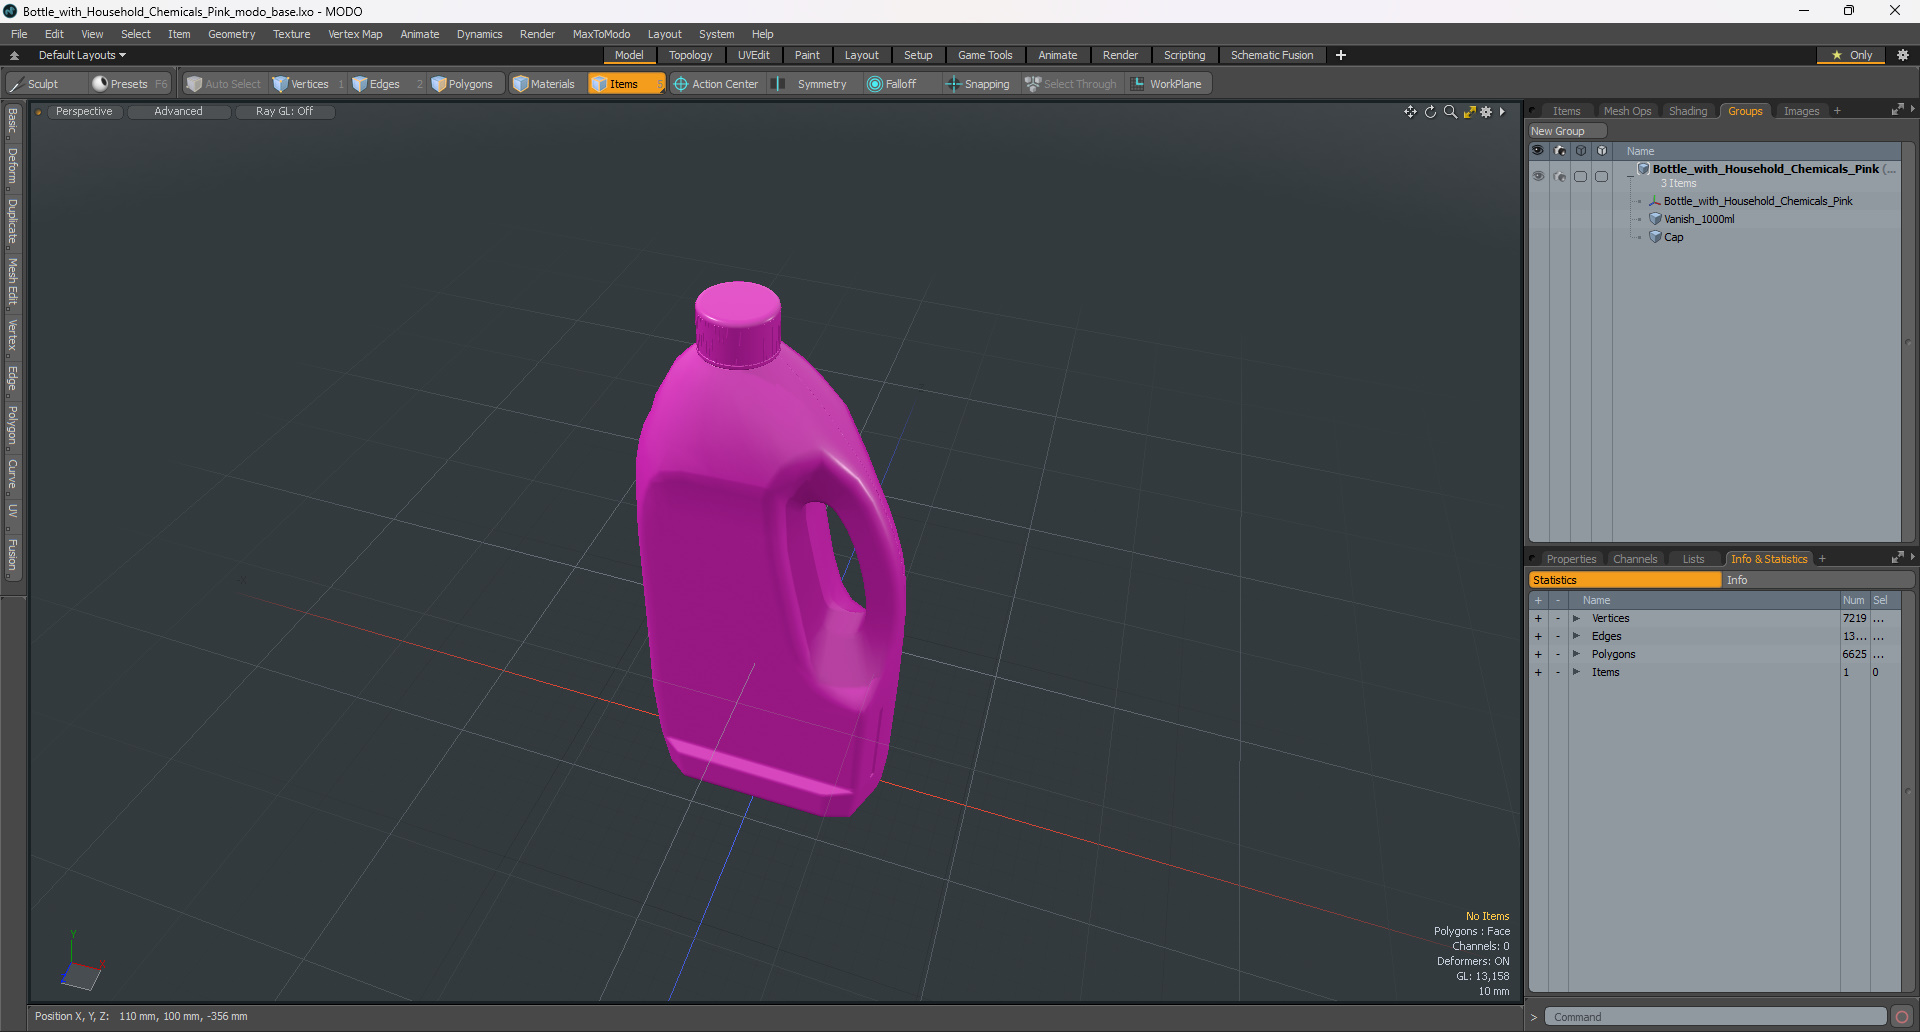Screen dimensions: 1920x1032
Task: Select the Vanish_1000ml item
Action: click(x=1699, y=219)
